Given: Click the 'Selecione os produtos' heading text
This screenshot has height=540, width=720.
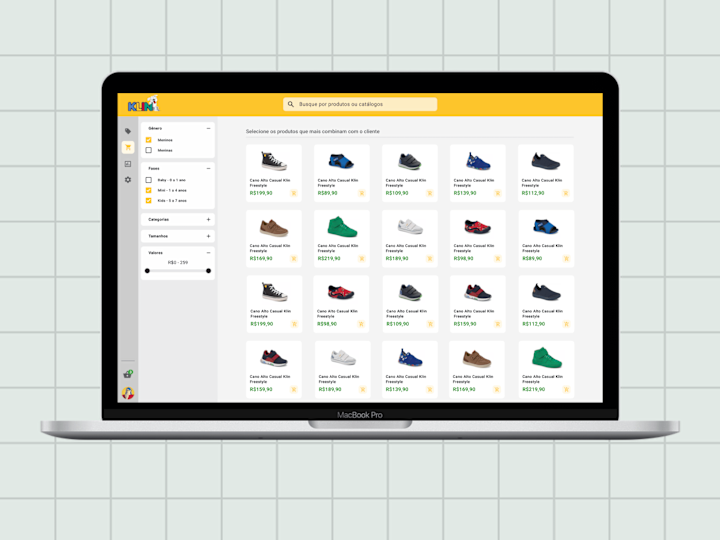Looking at the screenshot, I should pyautogui.click(x=313, y=131).
